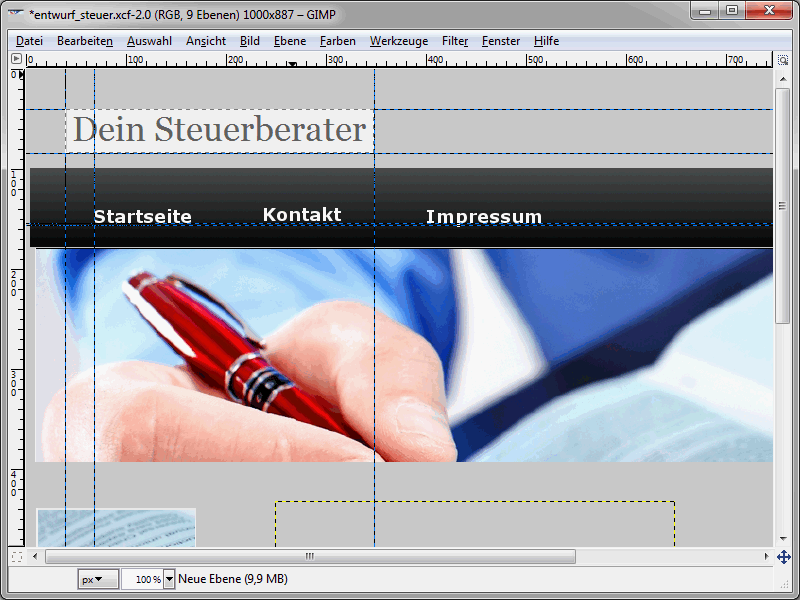800x600 pixels.
Task: Open the Fenster menu
Action: pyautogui.click(x=501, y=41)
